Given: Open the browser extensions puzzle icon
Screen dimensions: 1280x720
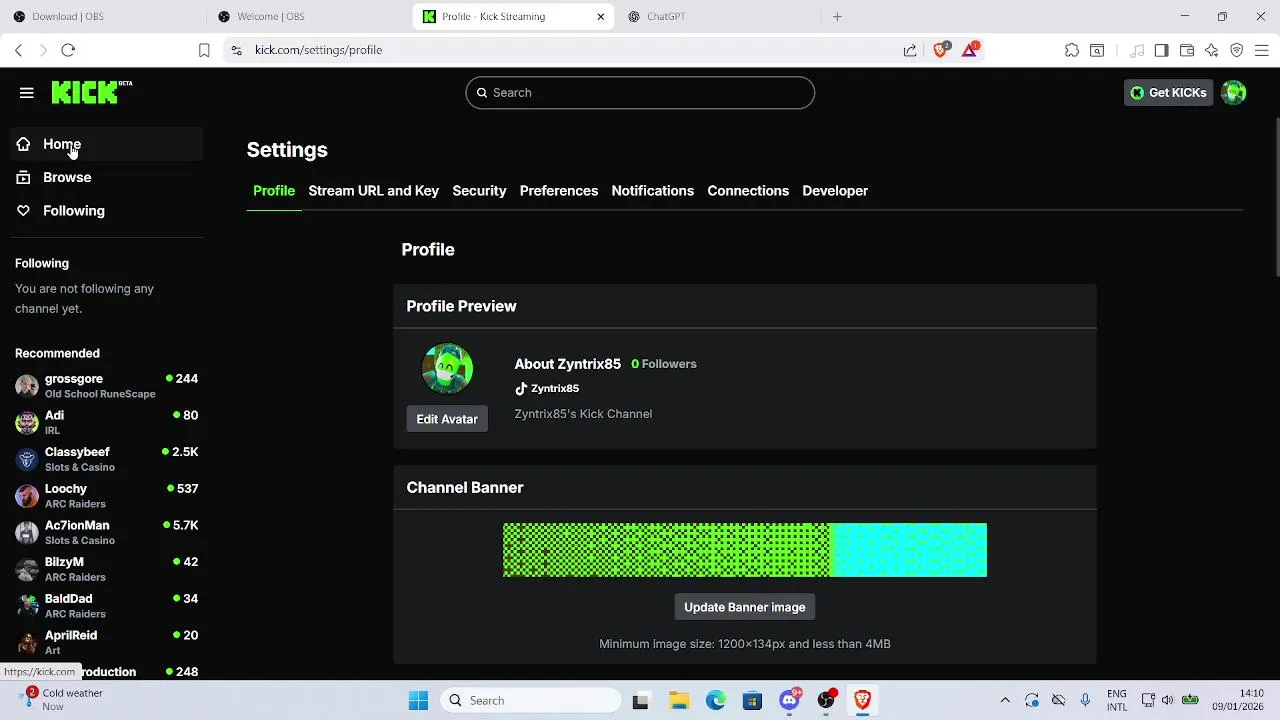Looking at the screenshot, I should point(1072,50).
